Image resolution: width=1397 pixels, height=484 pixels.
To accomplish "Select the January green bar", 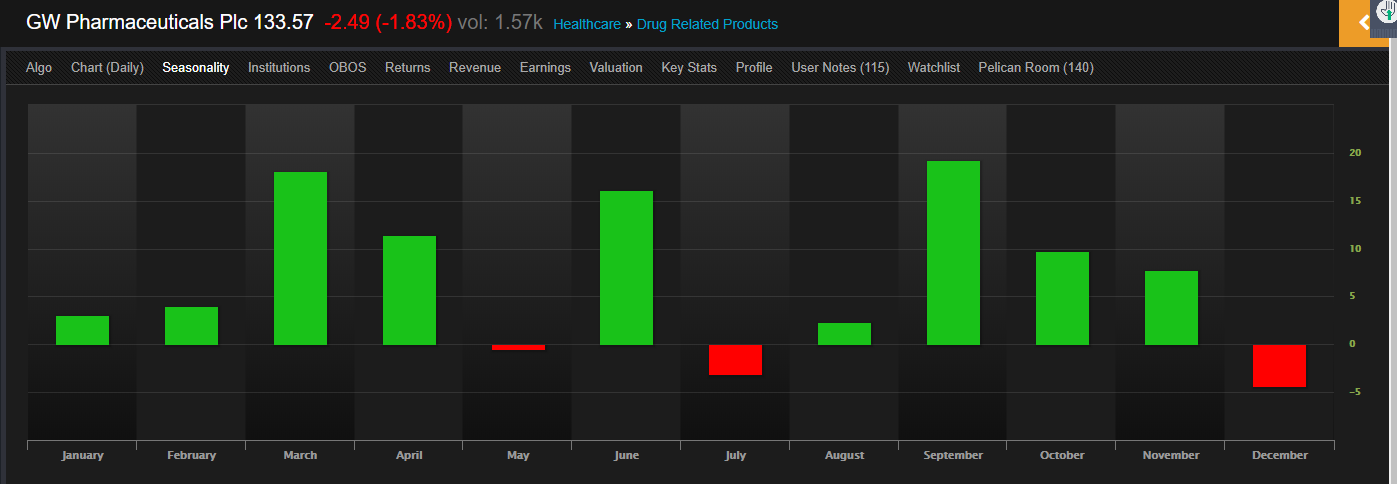I will pyautogui.click(x=82, y=330).
